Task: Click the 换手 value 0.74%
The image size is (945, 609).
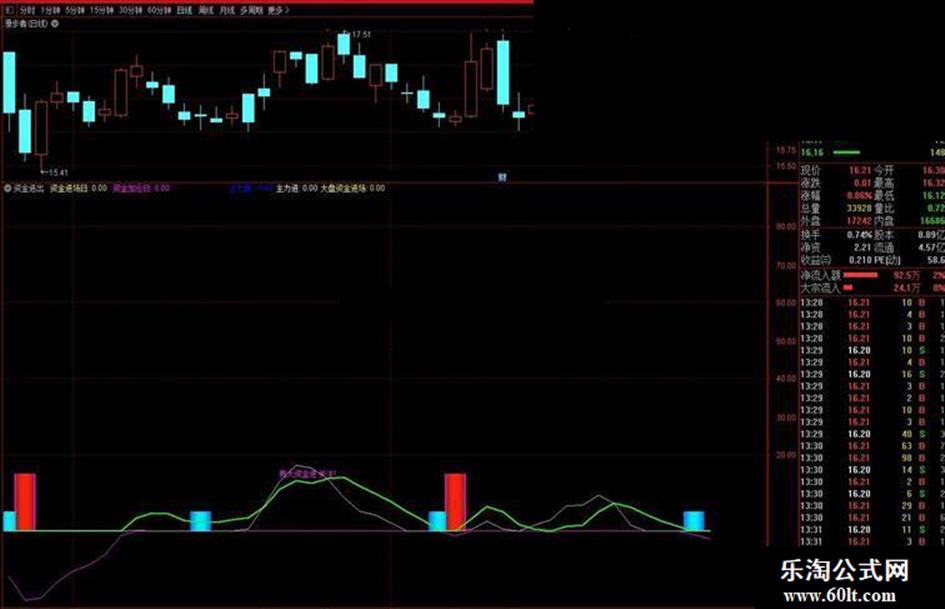Action: pyautogui.click(x=859, y=235)
